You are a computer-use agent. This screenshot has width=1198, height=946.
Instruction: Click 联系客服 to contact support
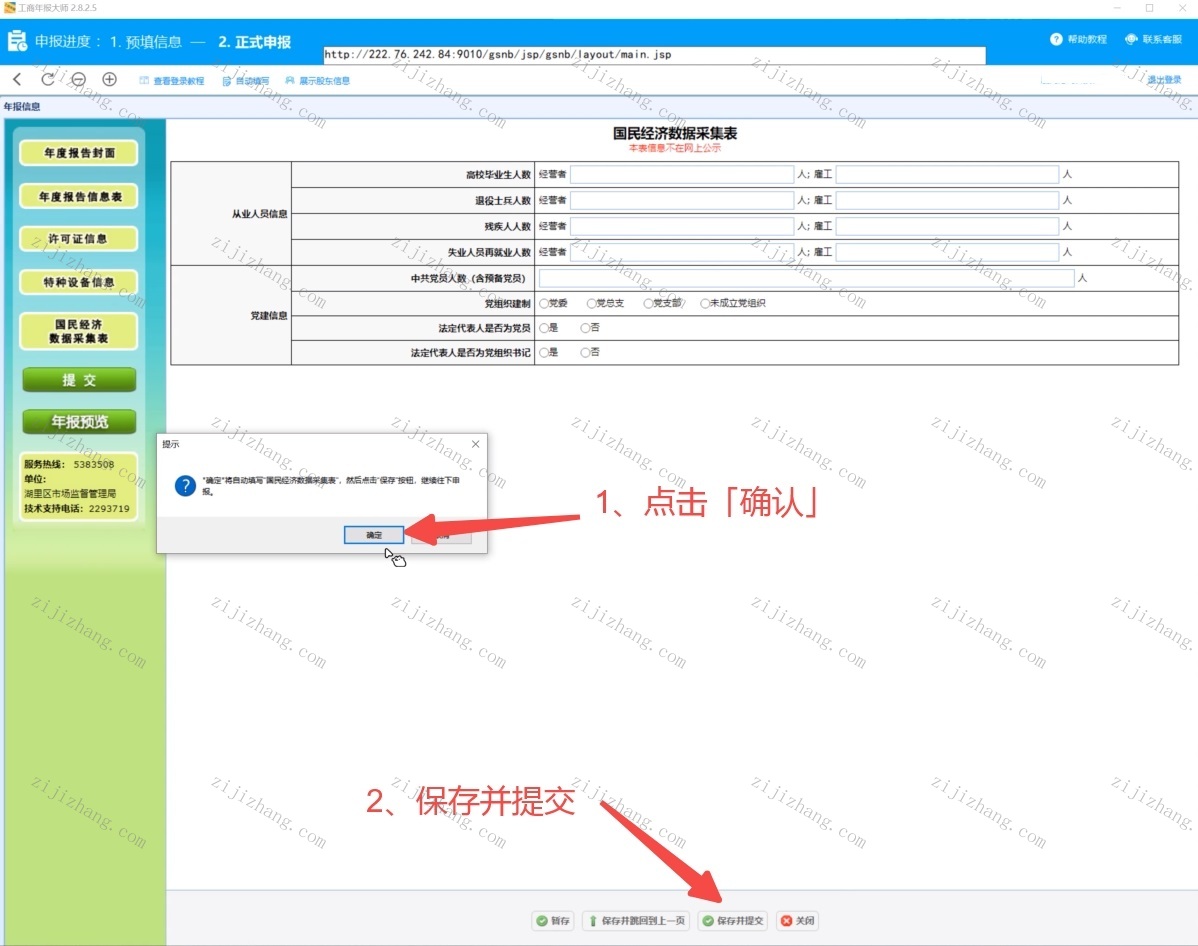pyautogui.click(x=1154, y=39)
